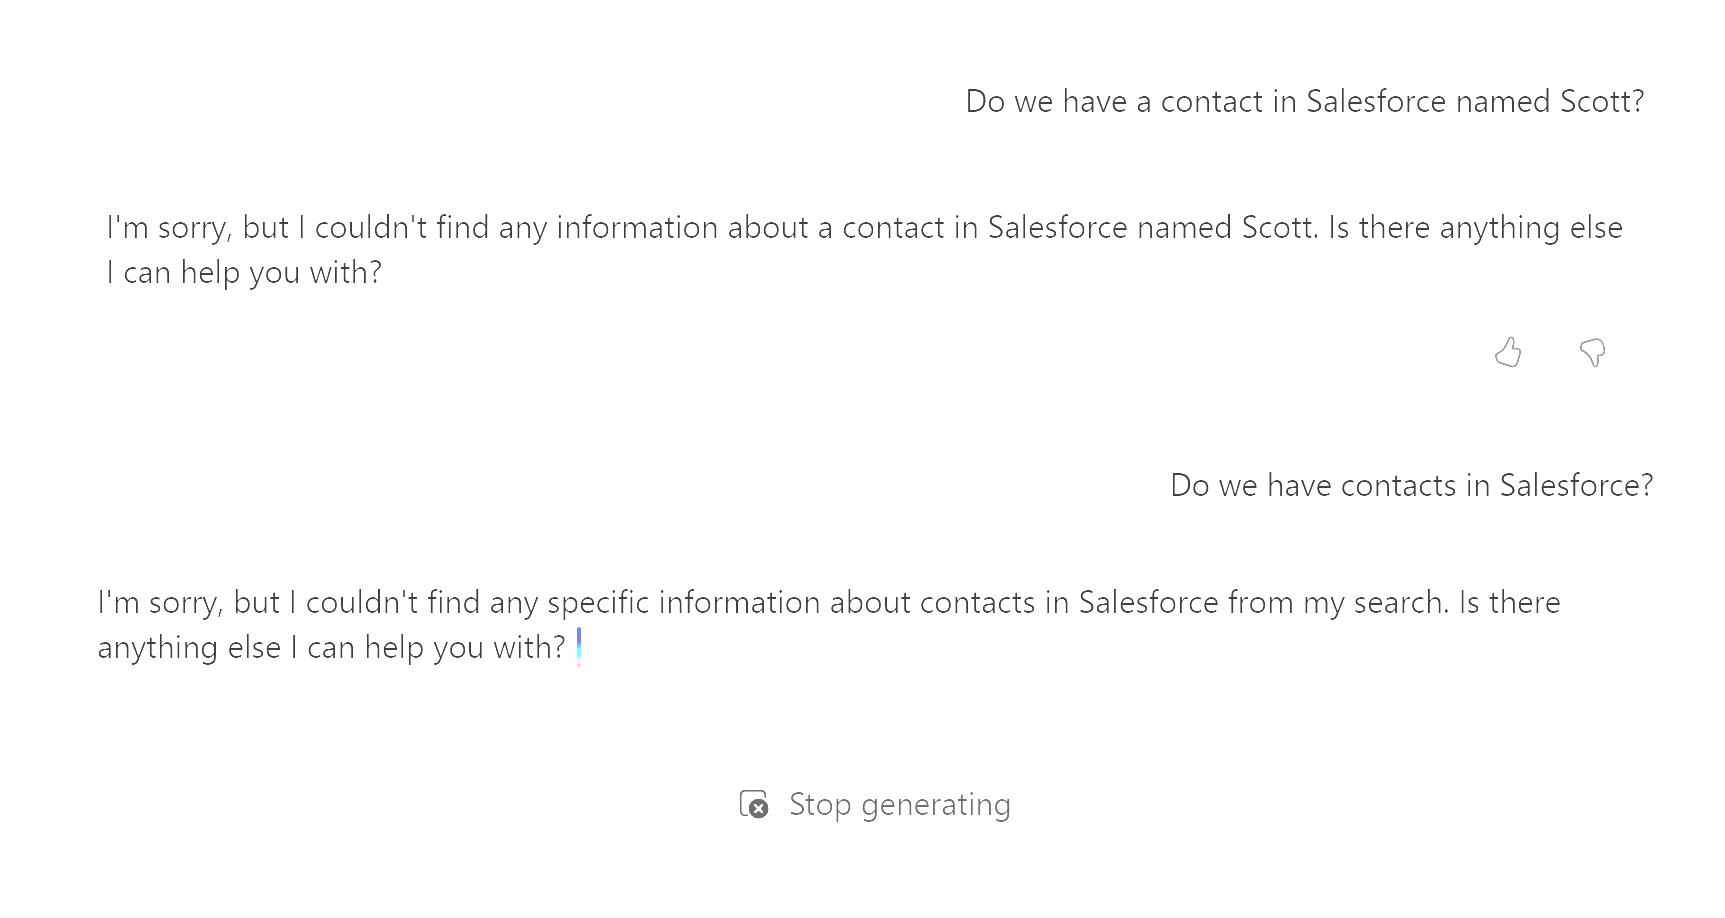Image resolution: width=1725 pixels, height=918 pixels.
Task: Select the thumbs up icon to rate the reply
Action: [1509, 352]
